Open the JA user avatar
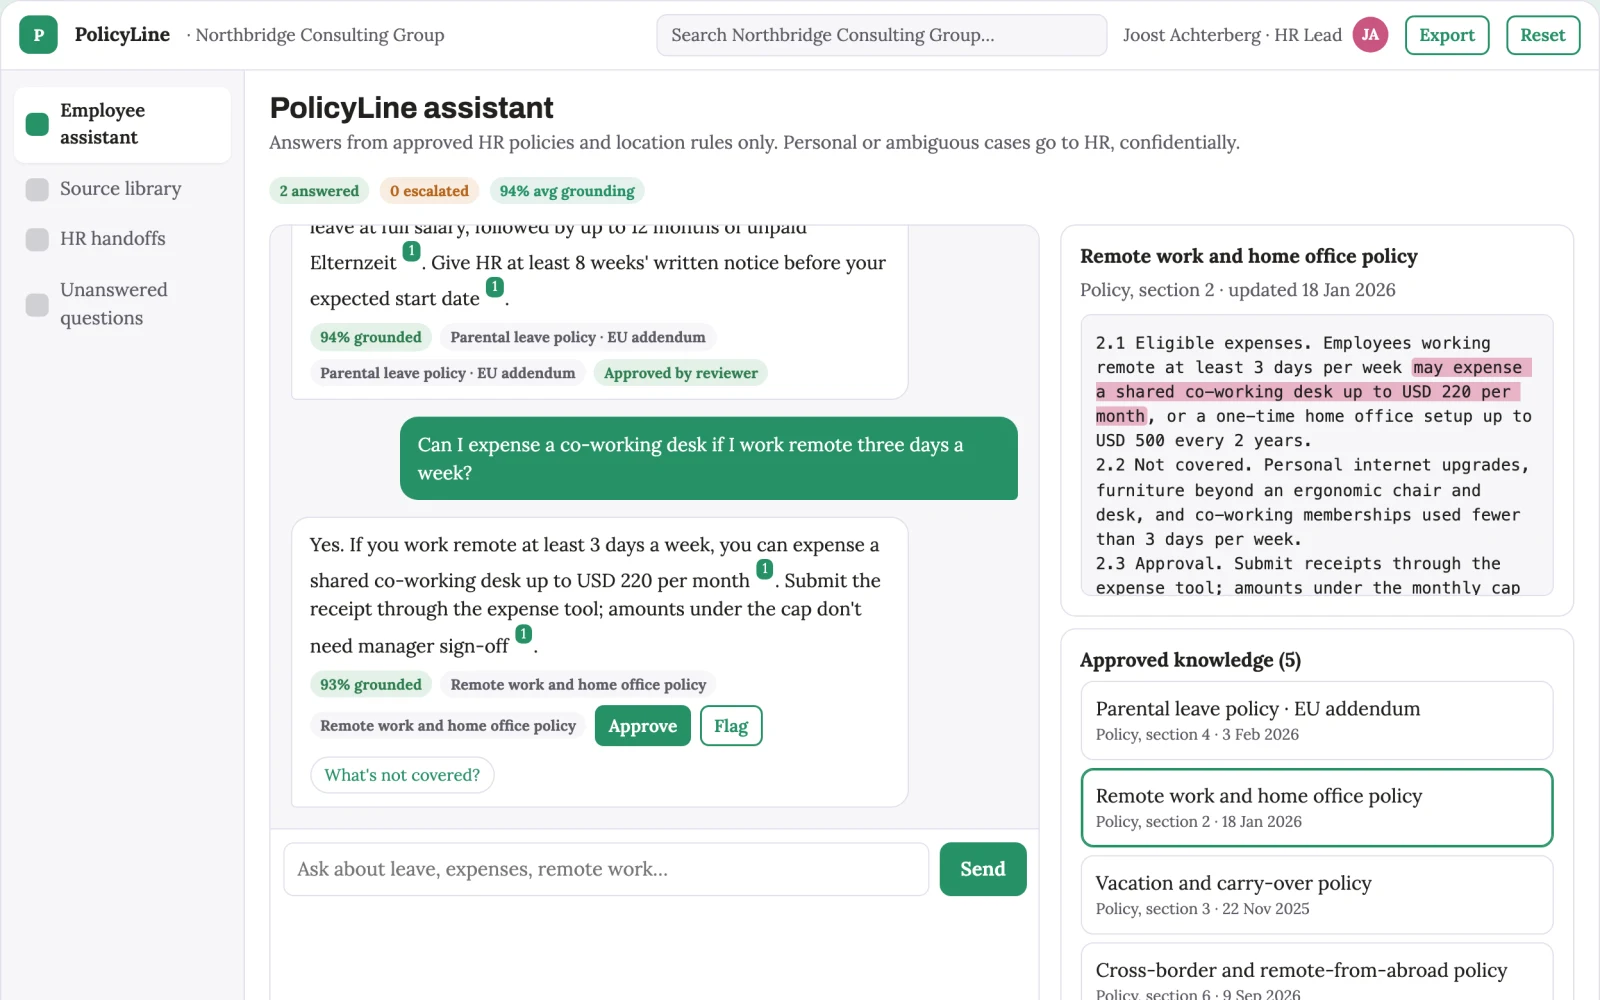This screenshot has height=1000, width=1600. click(1370, 35)
